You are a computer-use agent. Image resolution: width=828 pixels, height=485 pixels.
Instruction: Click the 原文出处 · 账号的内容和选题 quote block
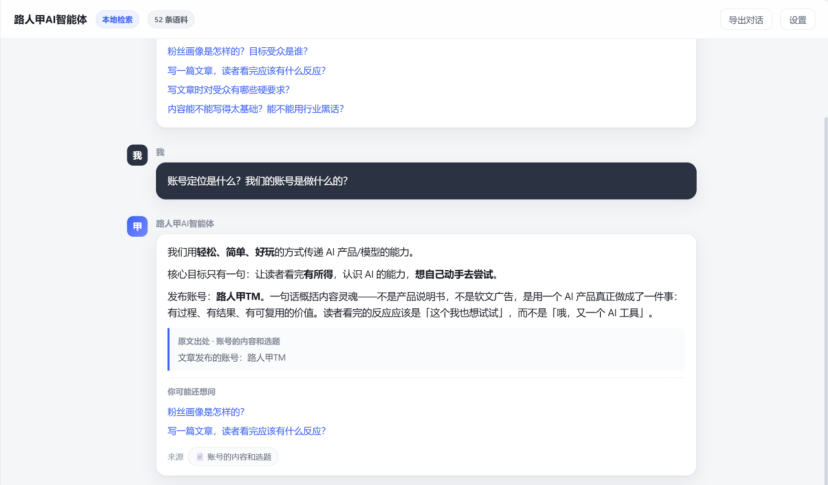click(426, 349)
